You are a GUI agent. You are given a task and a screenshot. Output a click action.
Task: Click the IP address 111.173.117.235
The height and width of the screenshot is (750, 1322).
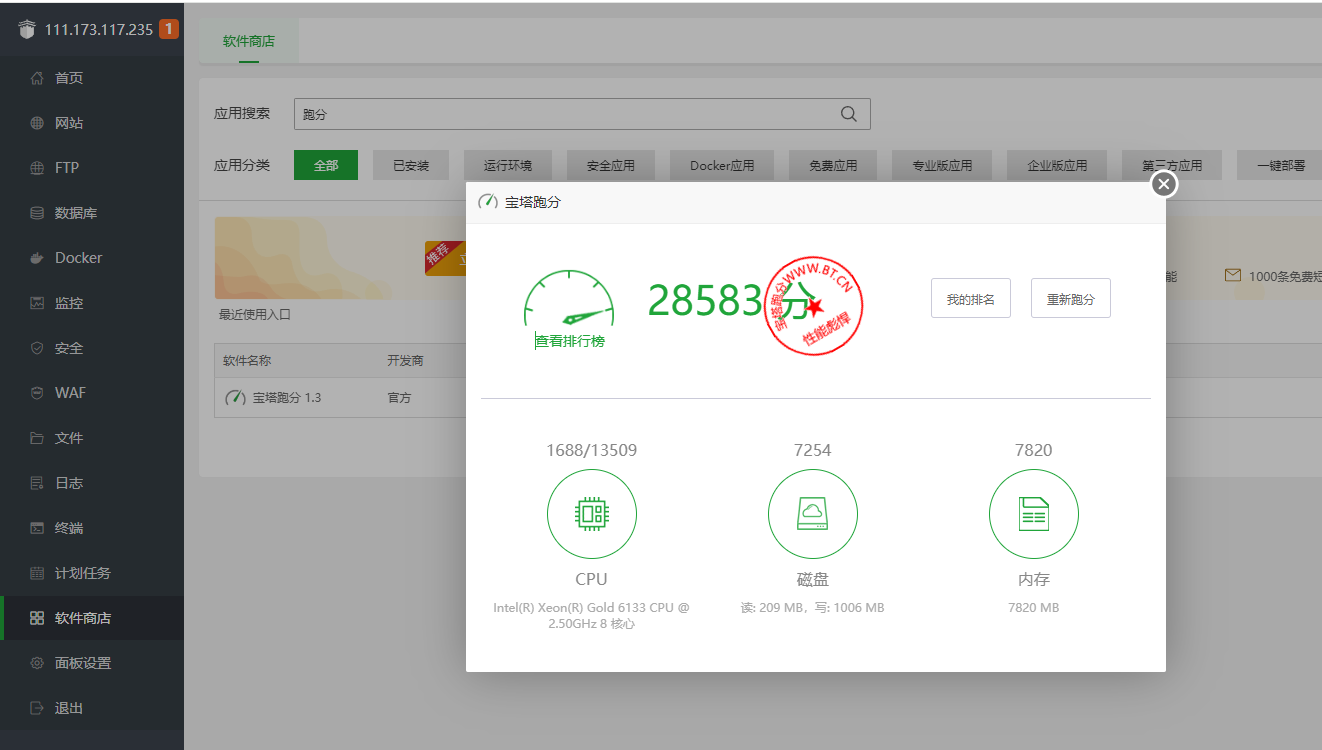coord(99,30)
